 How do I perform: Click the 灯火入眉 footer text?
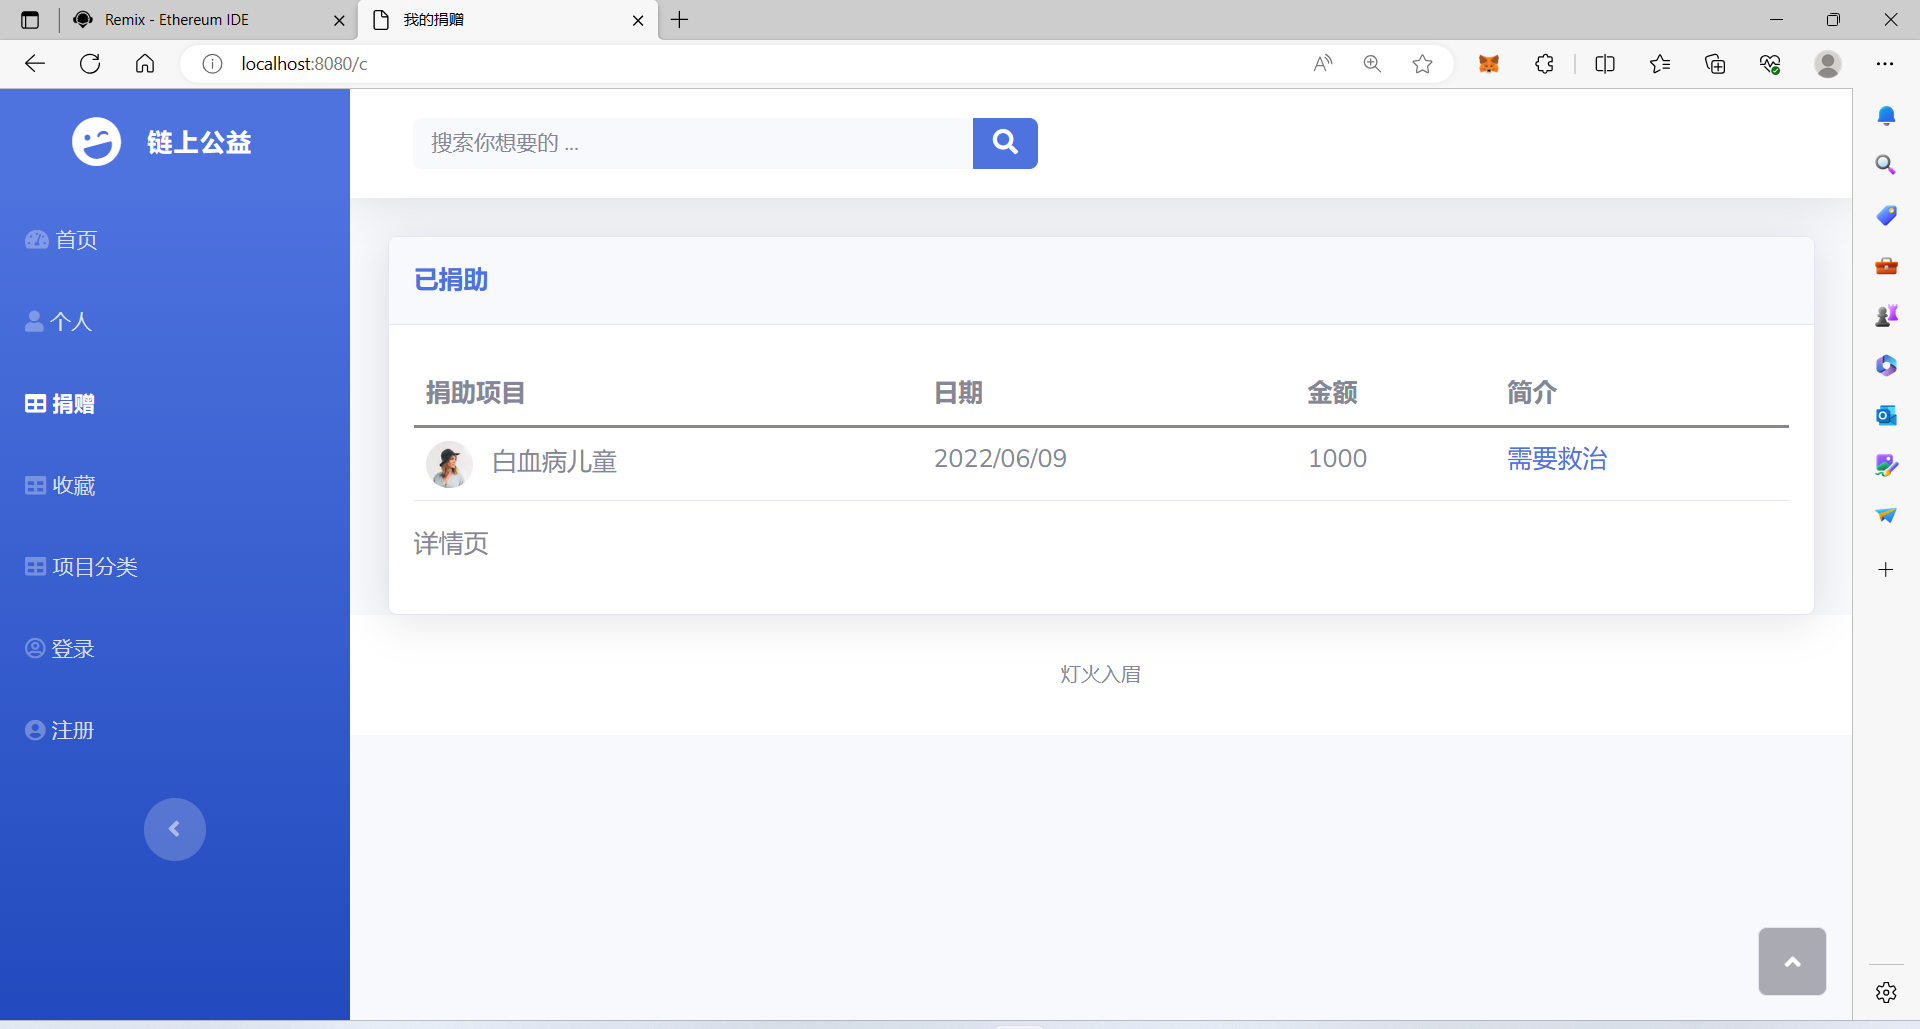coord(1100,675)
